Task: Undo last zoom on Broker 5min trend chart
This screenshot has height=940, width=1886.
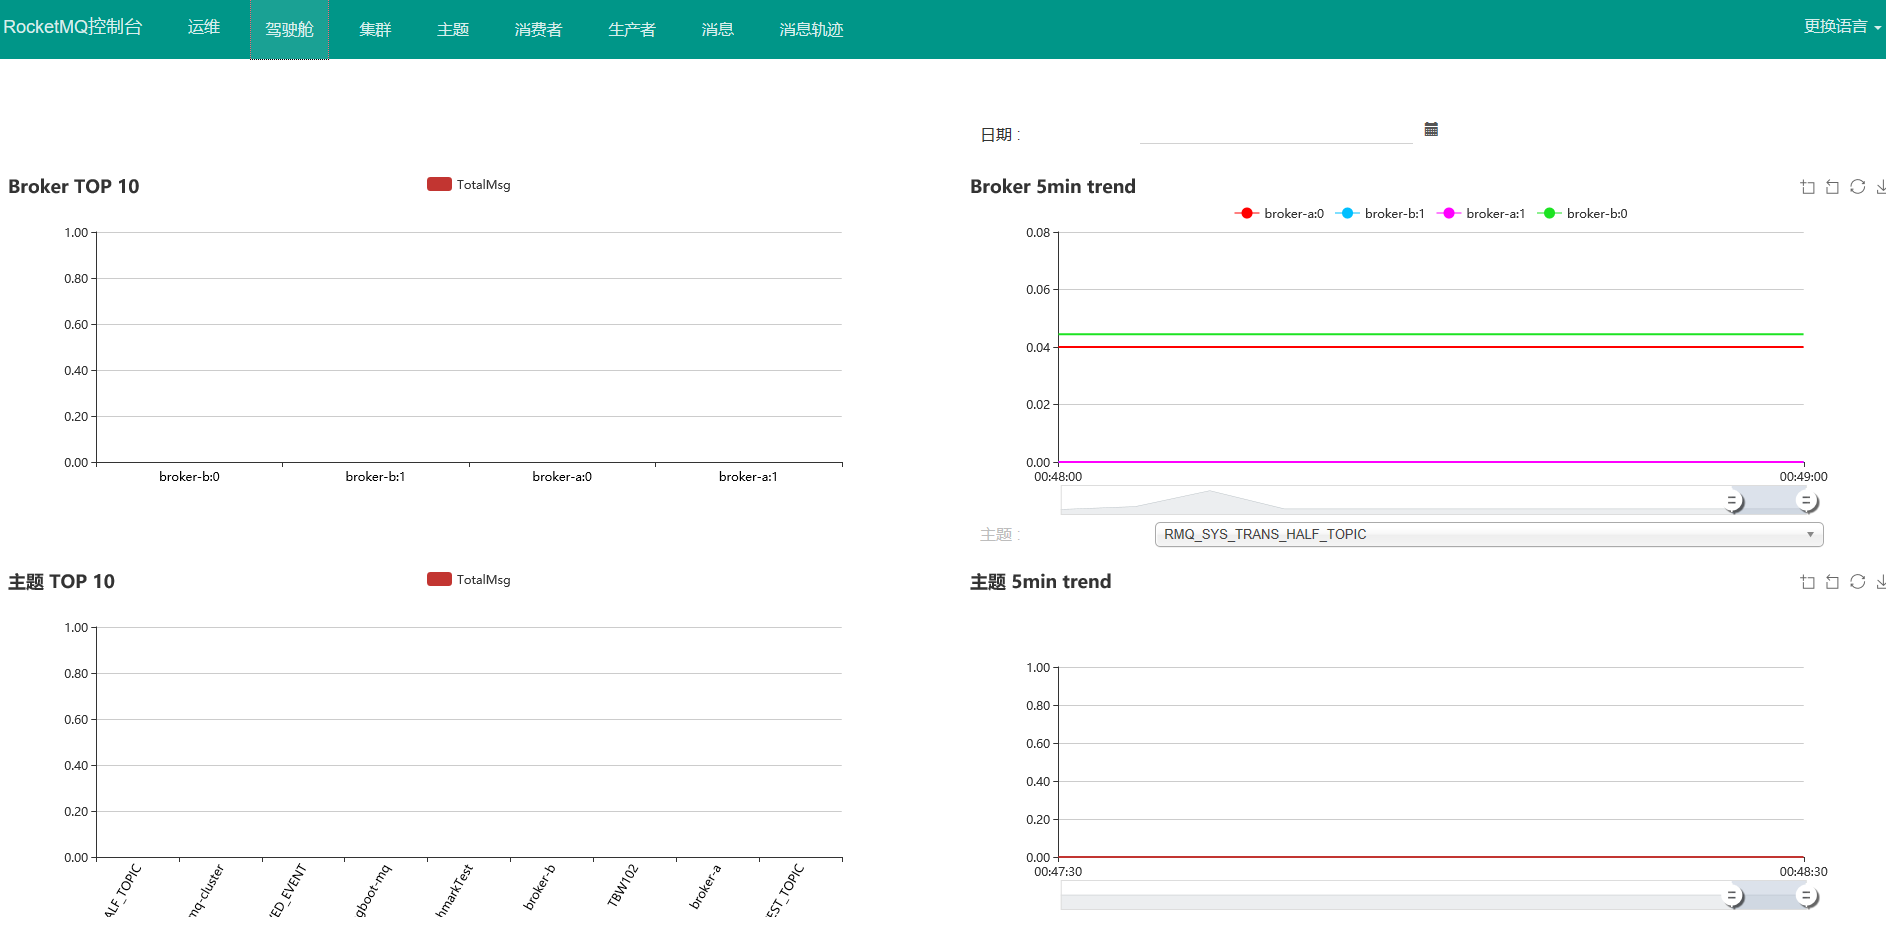Action: [1832, 186]
